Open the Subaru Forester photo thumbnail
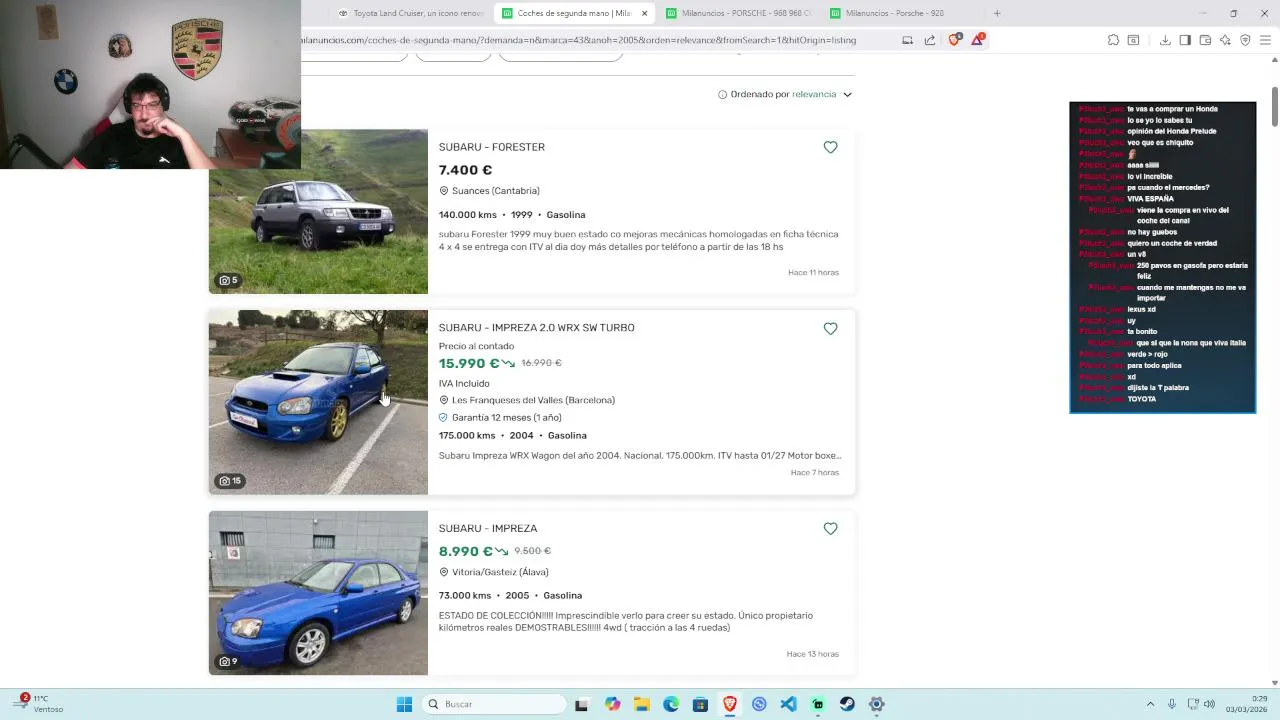Viewport: 1280px width, 720px height. (x=318, y=211)
